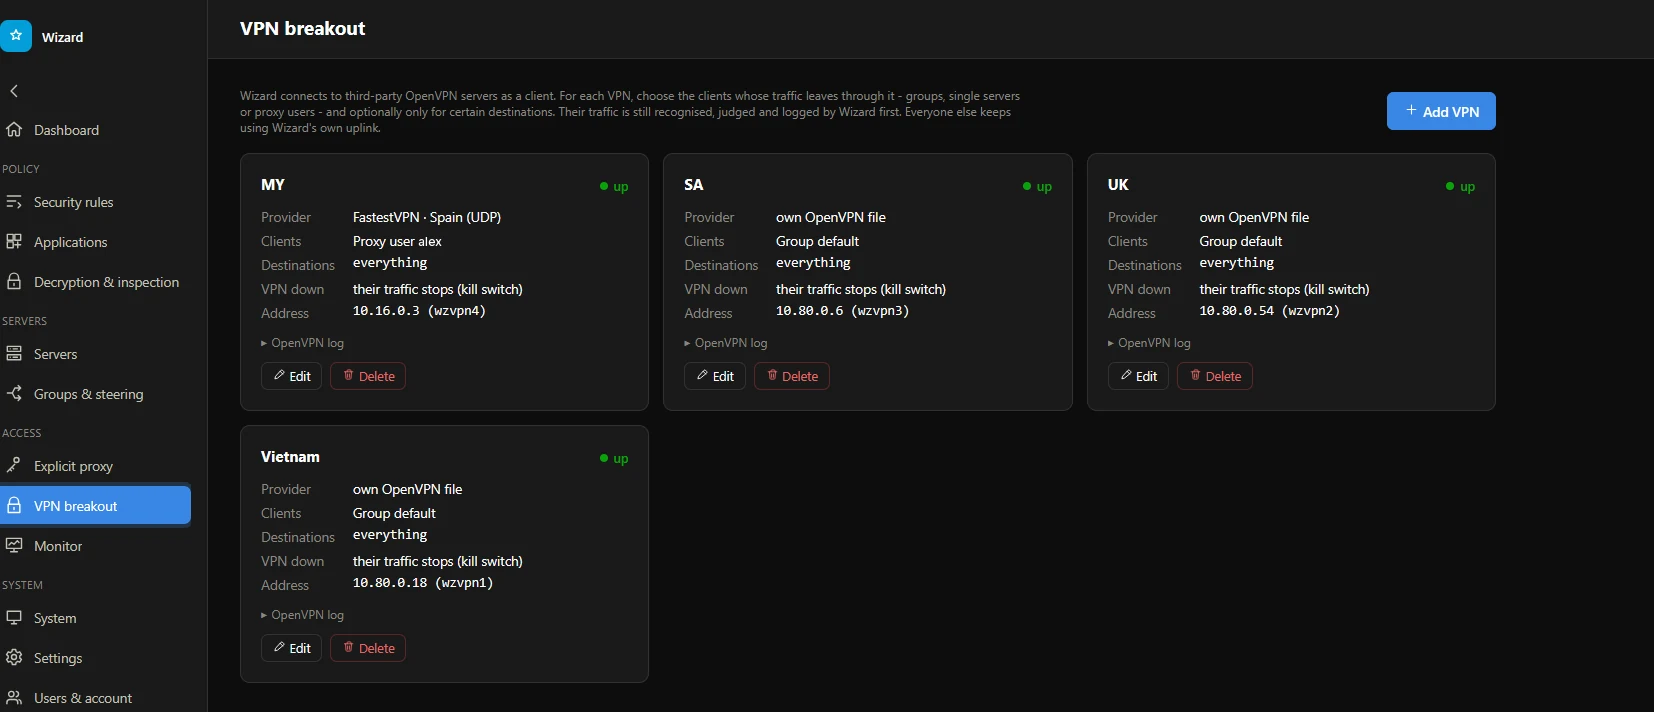Click pencil icon in SA card Edit
Screen dimensions: 1654x712
point(702,376)
